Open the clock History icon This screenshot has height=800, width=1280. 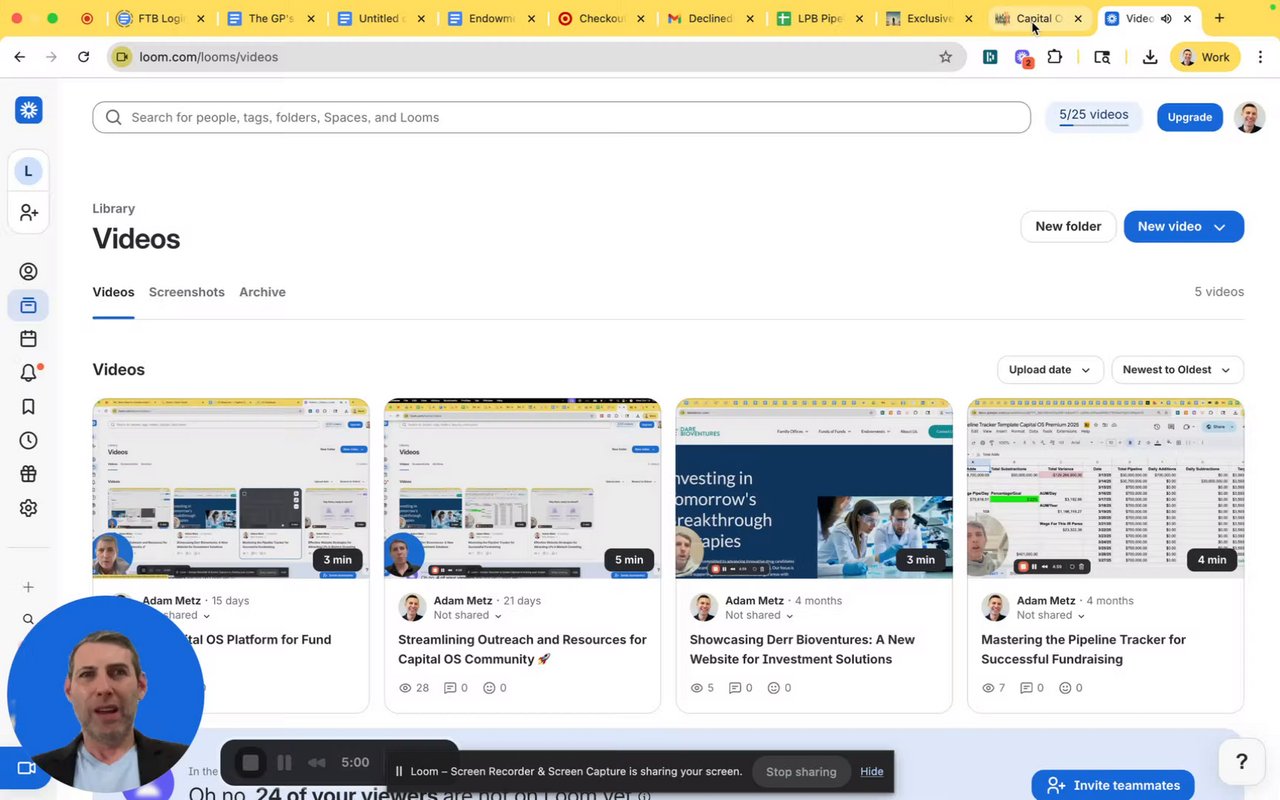point(28,440)
